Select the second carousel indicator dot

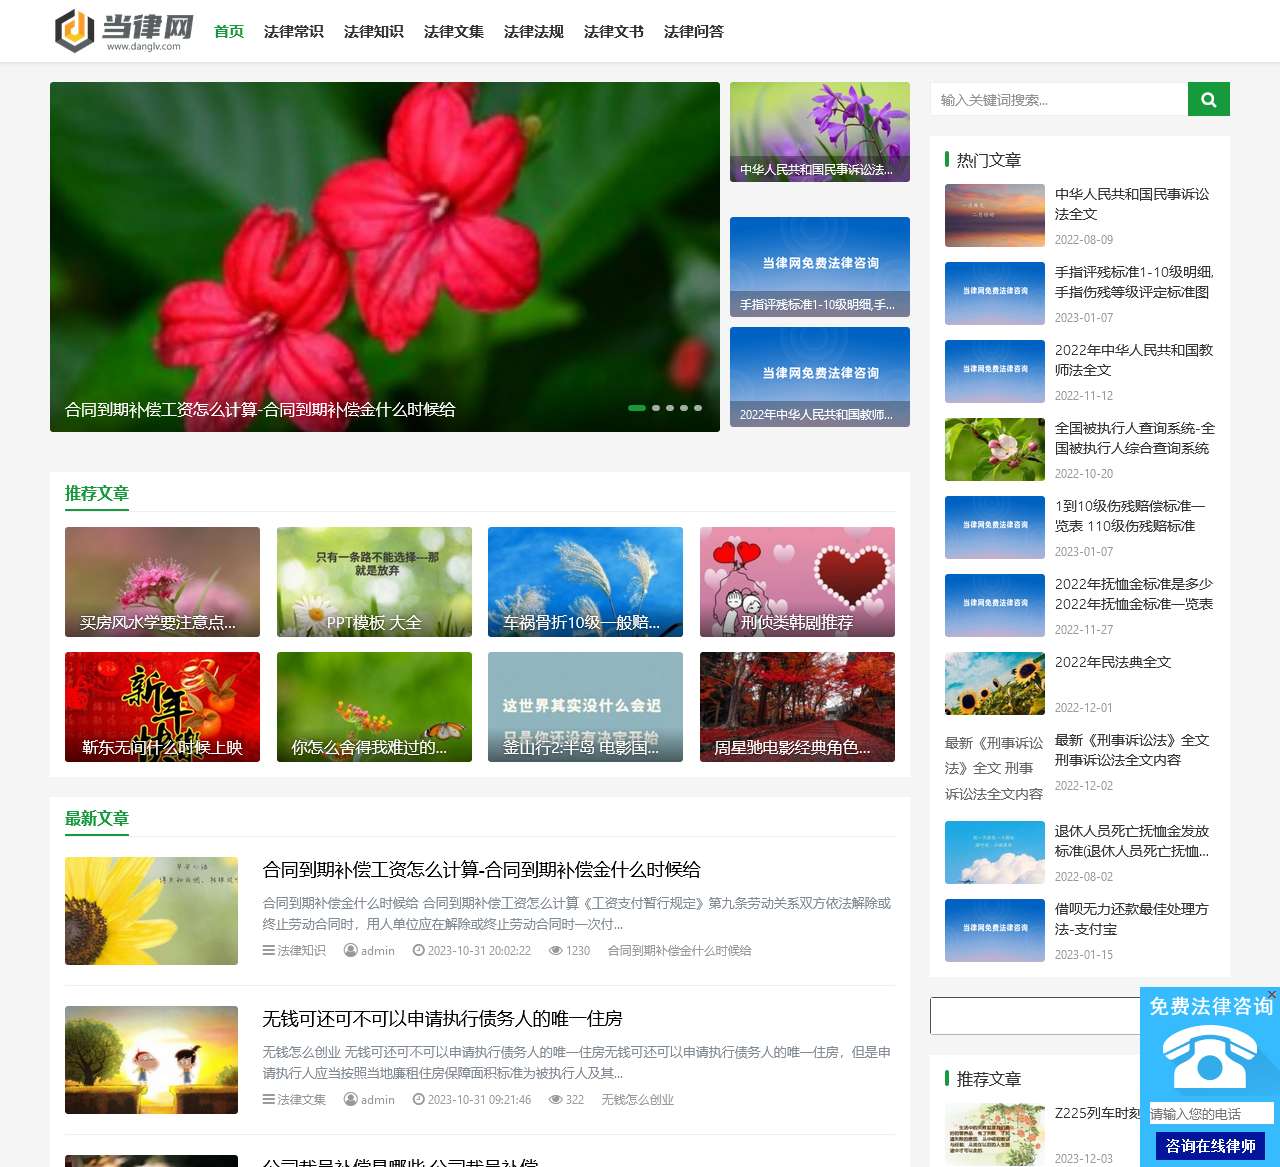point(656,408)
